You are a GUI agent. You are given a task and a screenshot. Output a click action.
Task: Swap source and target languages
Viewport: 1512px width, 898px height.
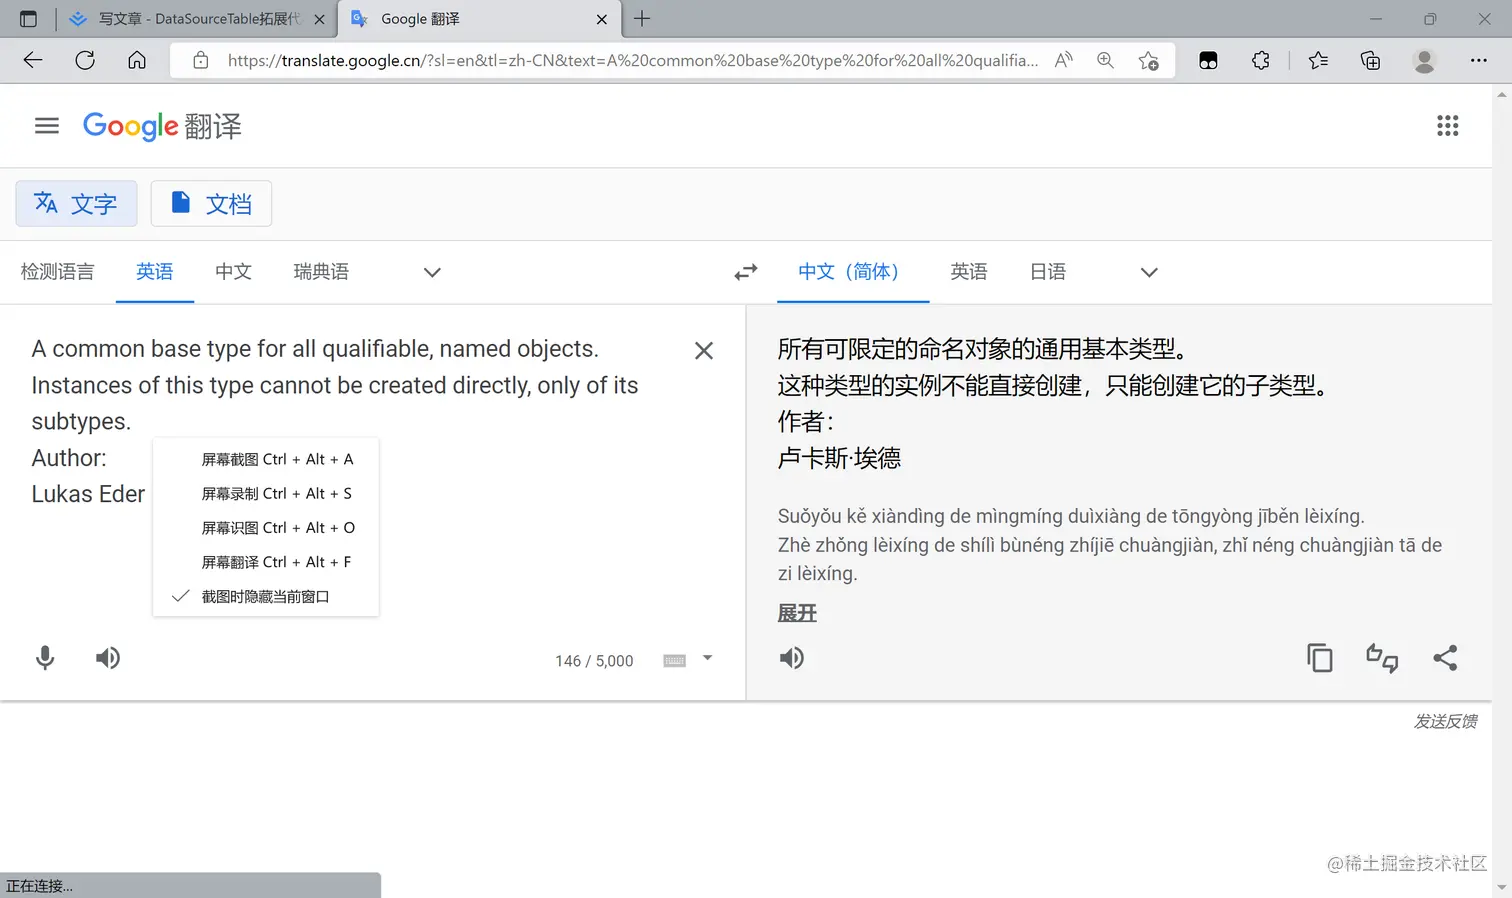click(x=746, y=272)
